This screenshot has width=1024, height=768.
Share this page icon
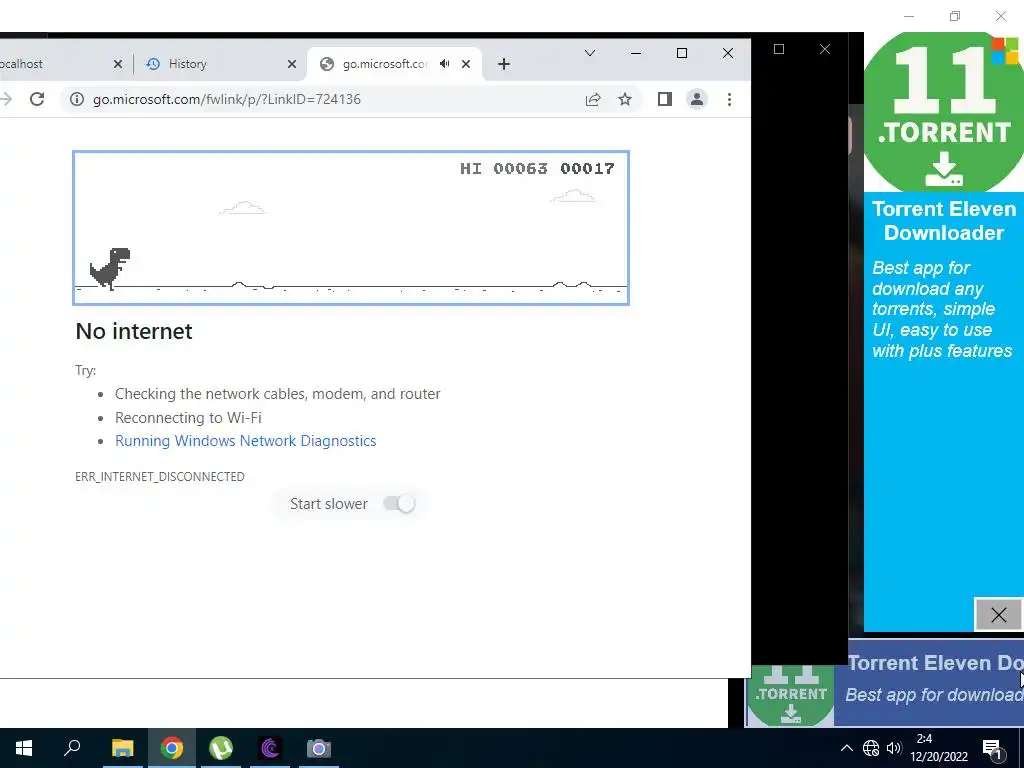pos(593,99)
